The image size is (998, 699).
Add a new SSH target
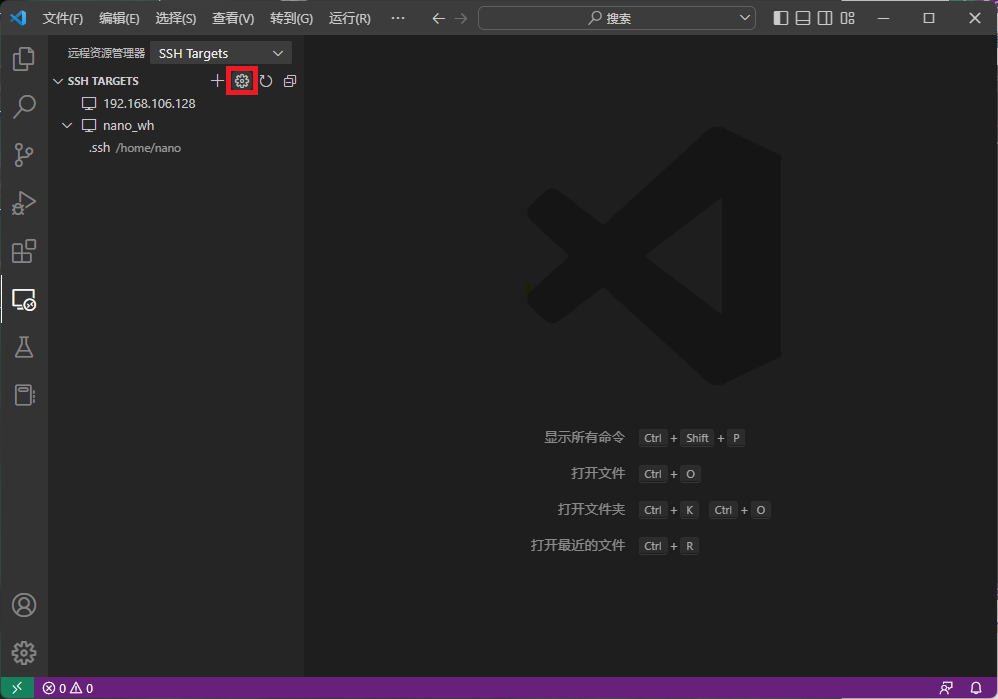point(217,81)
